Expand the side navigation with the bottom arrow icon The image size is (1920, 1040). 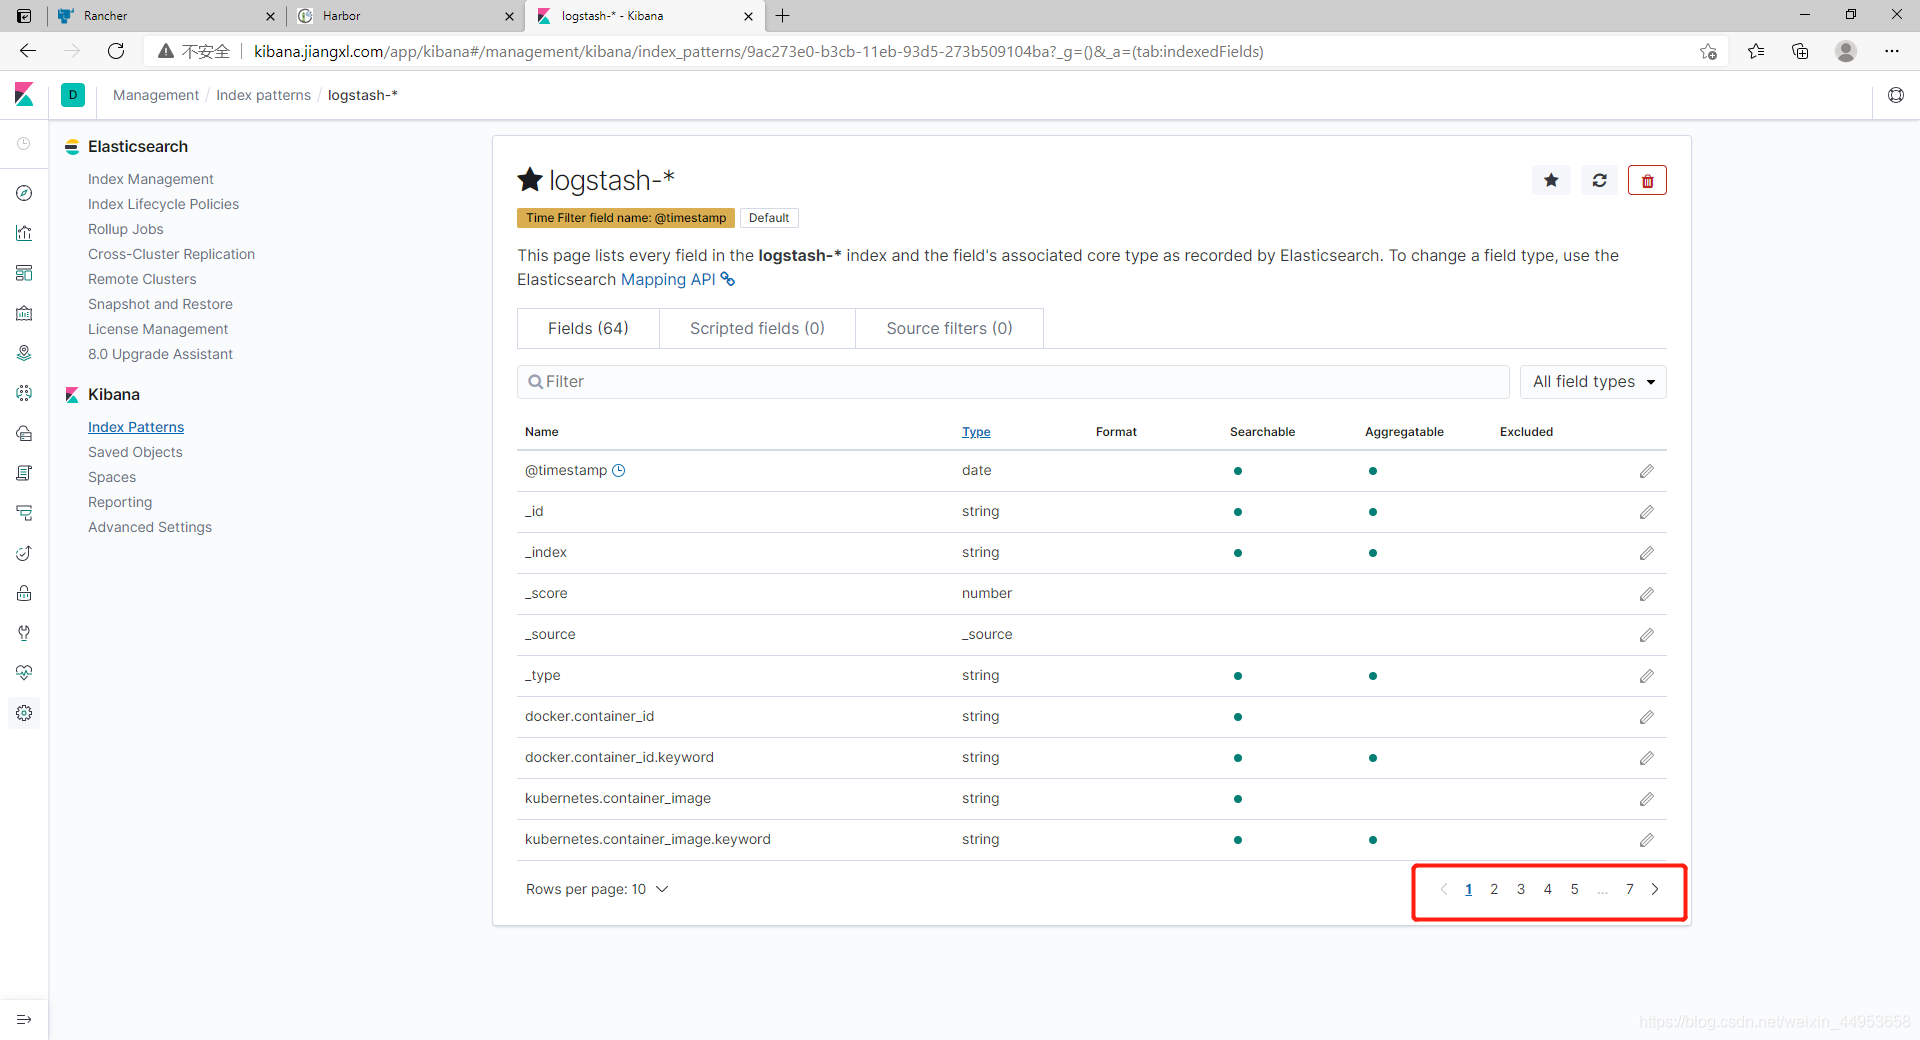coord(24,1019)
